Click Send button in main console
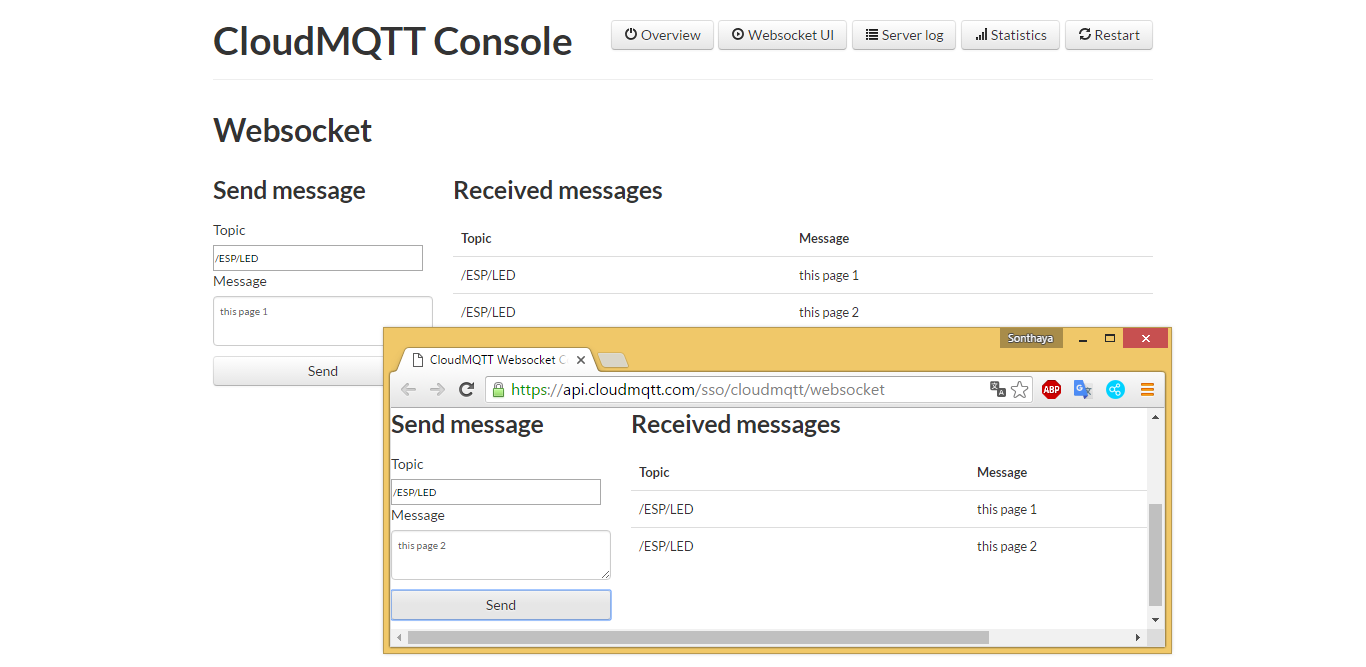Screen dimensions: 1366x667 coord(300,371)
